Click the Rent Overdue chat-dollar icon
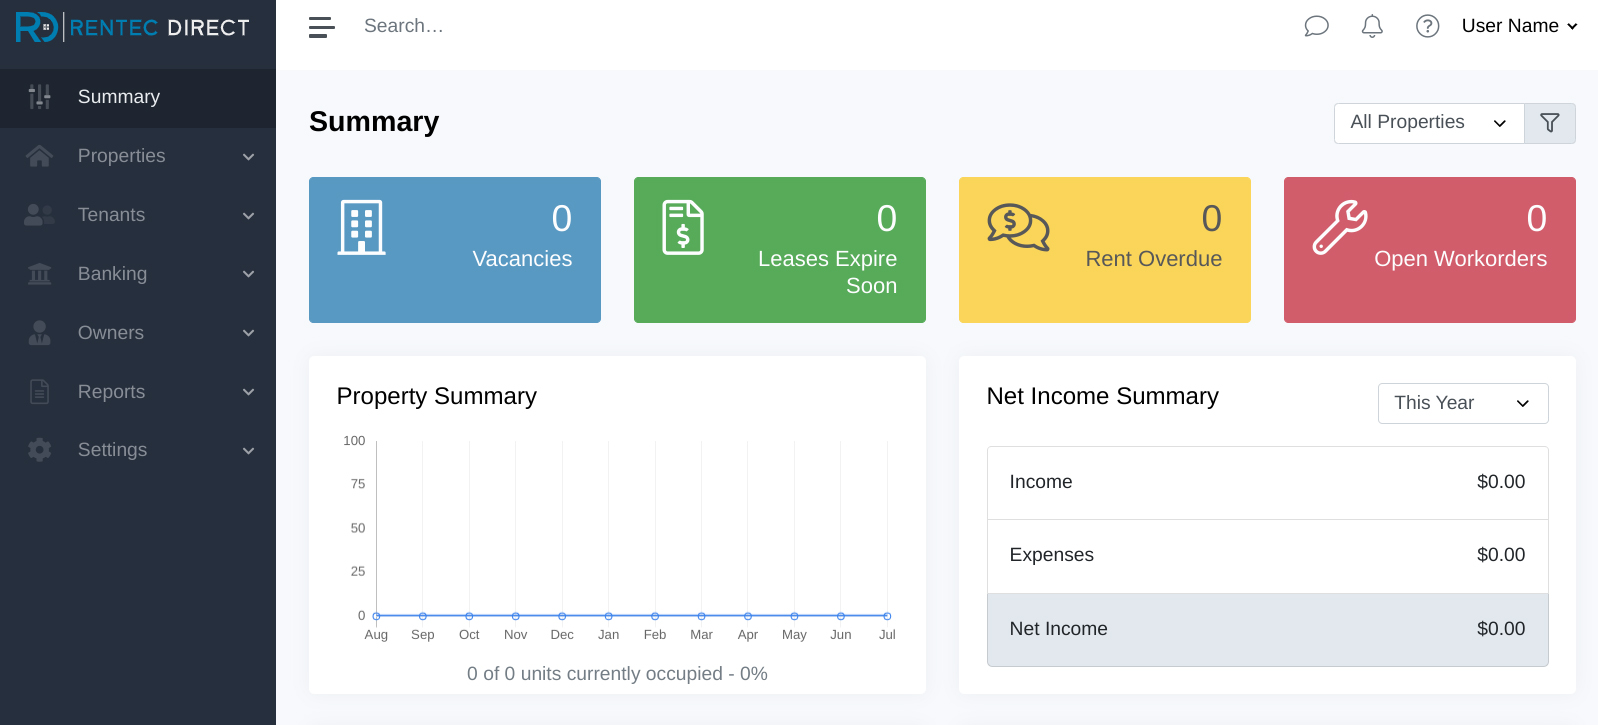 [x=1017, y=227]
